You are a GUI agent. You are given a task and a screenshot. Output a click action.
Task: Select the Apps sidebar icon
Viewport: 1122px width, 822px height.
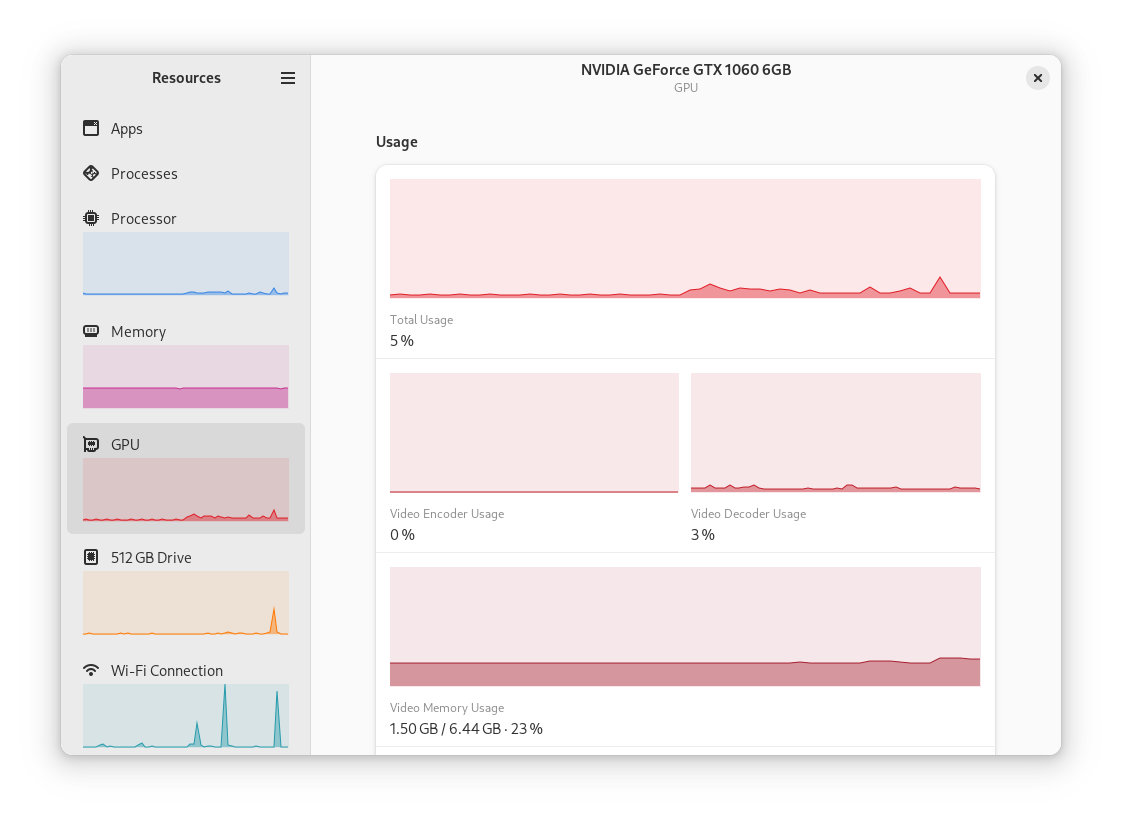pos(89,128)
